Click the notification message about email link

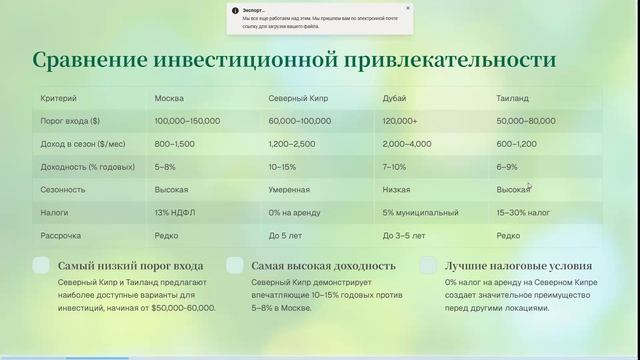pos(320,22)
